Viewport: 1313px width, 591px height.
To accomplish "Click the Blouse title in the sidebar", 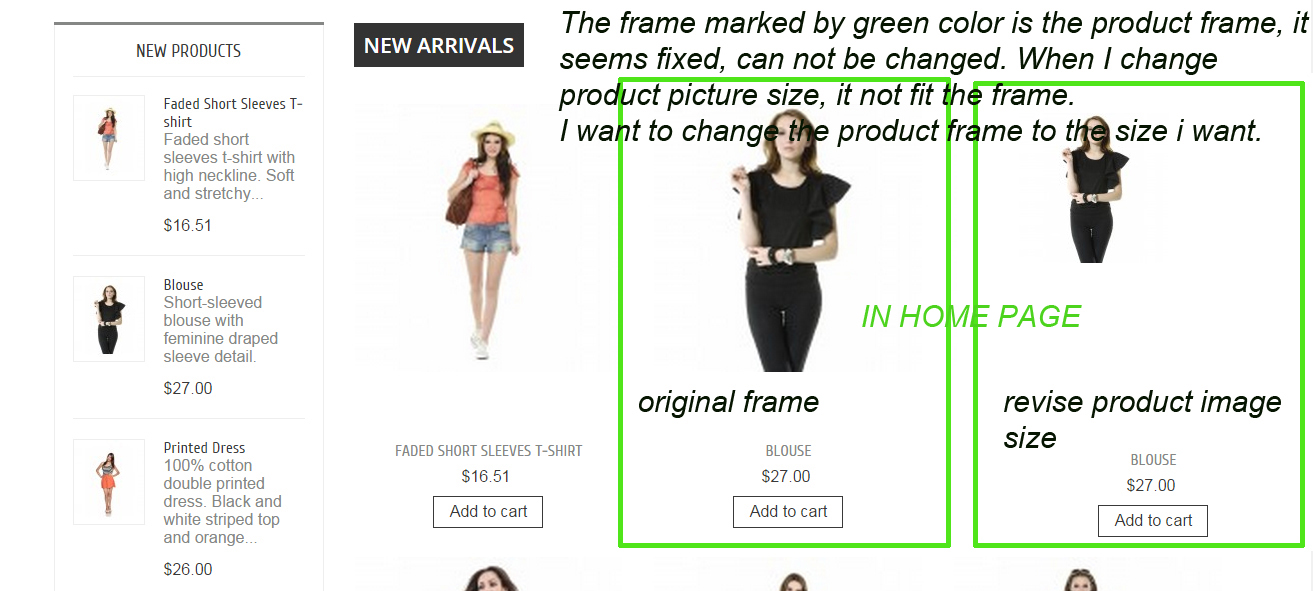I will click(184, 285).
